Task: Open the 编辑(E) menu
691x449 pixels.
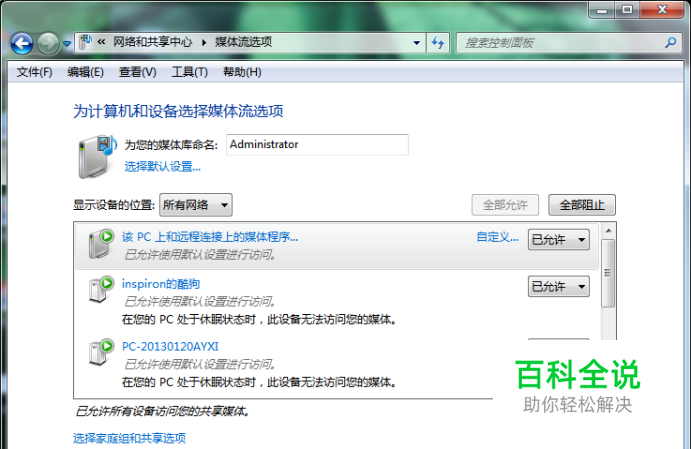Action: point(85,72)
